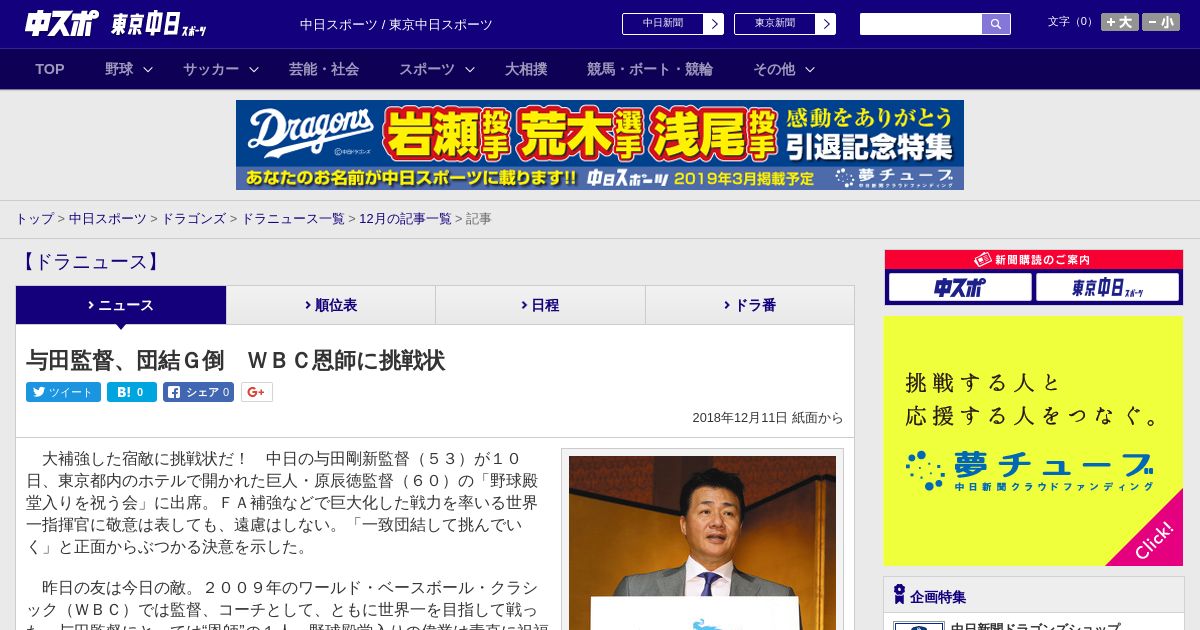Screen dimensions: 1200x630
Task: Click トップ breadcrumb link
Action: (34, 218)
